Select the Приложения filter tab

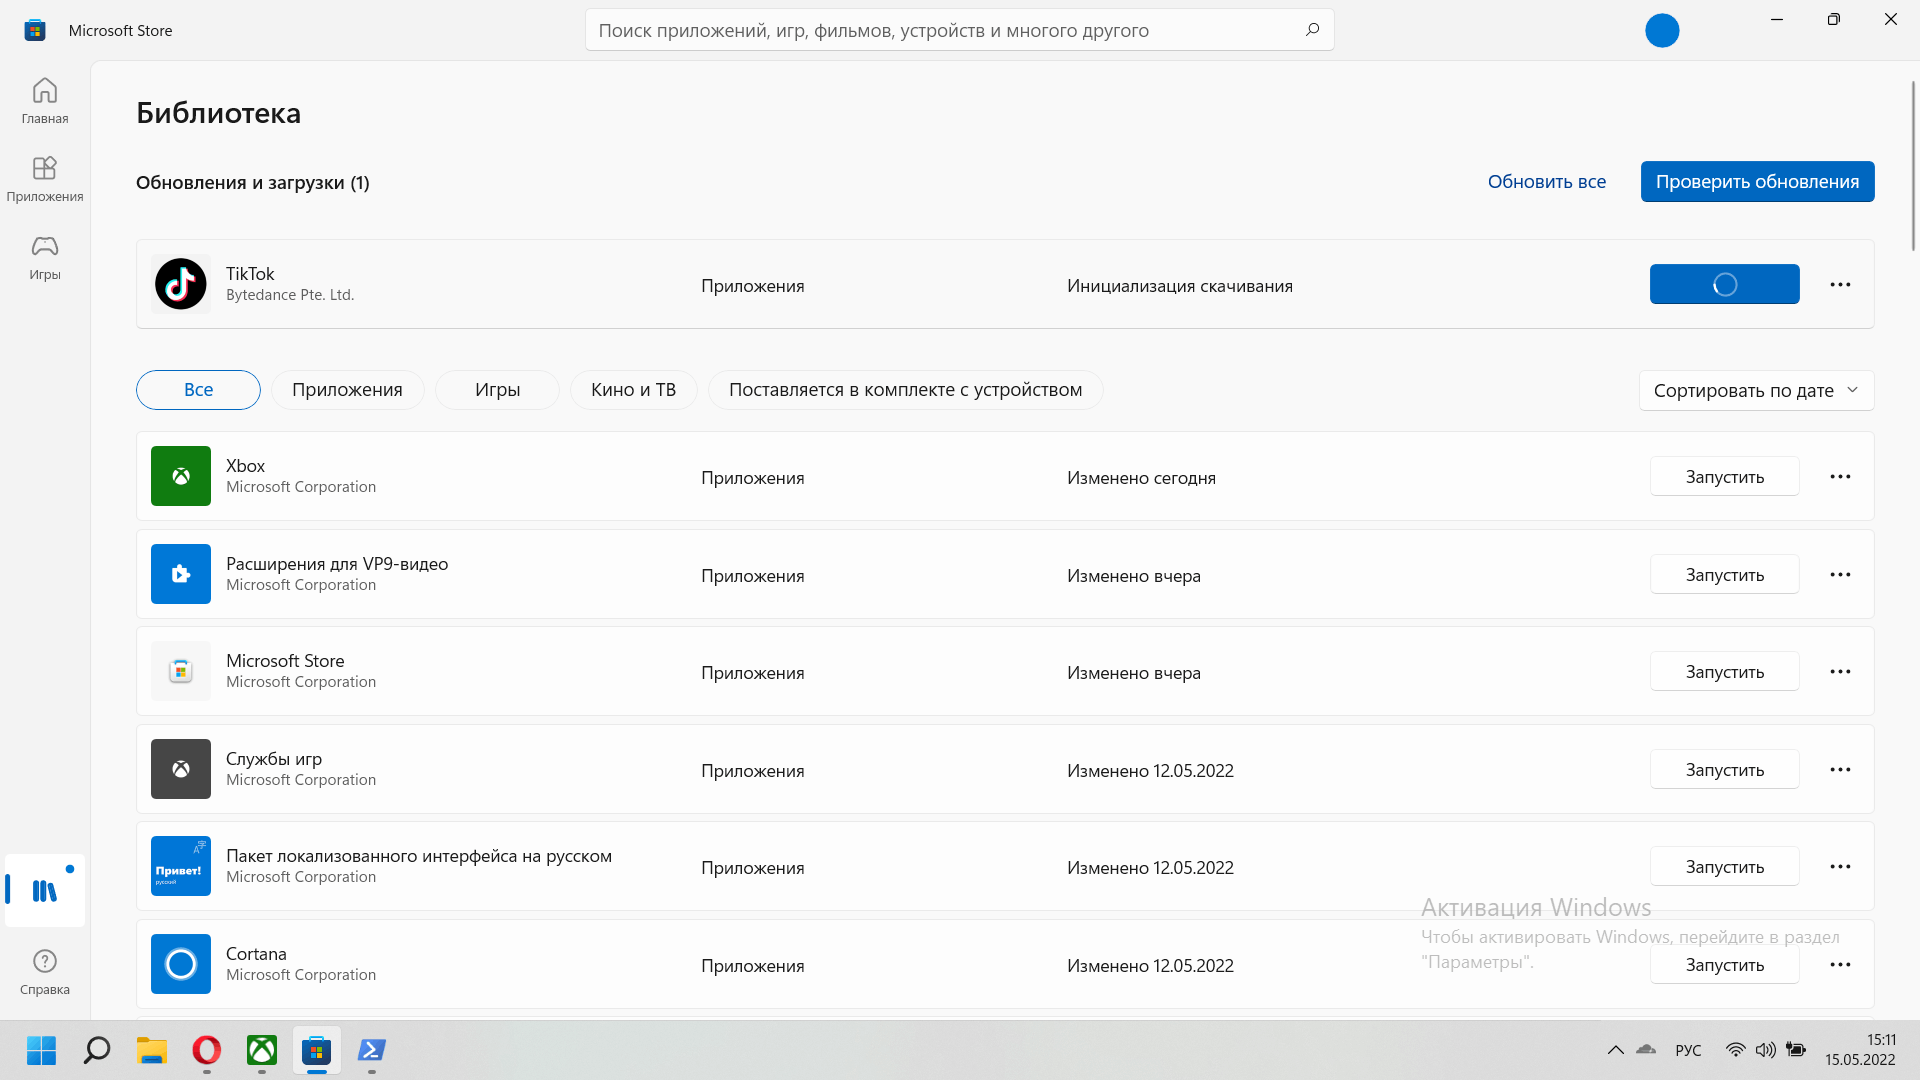[347, 390]
